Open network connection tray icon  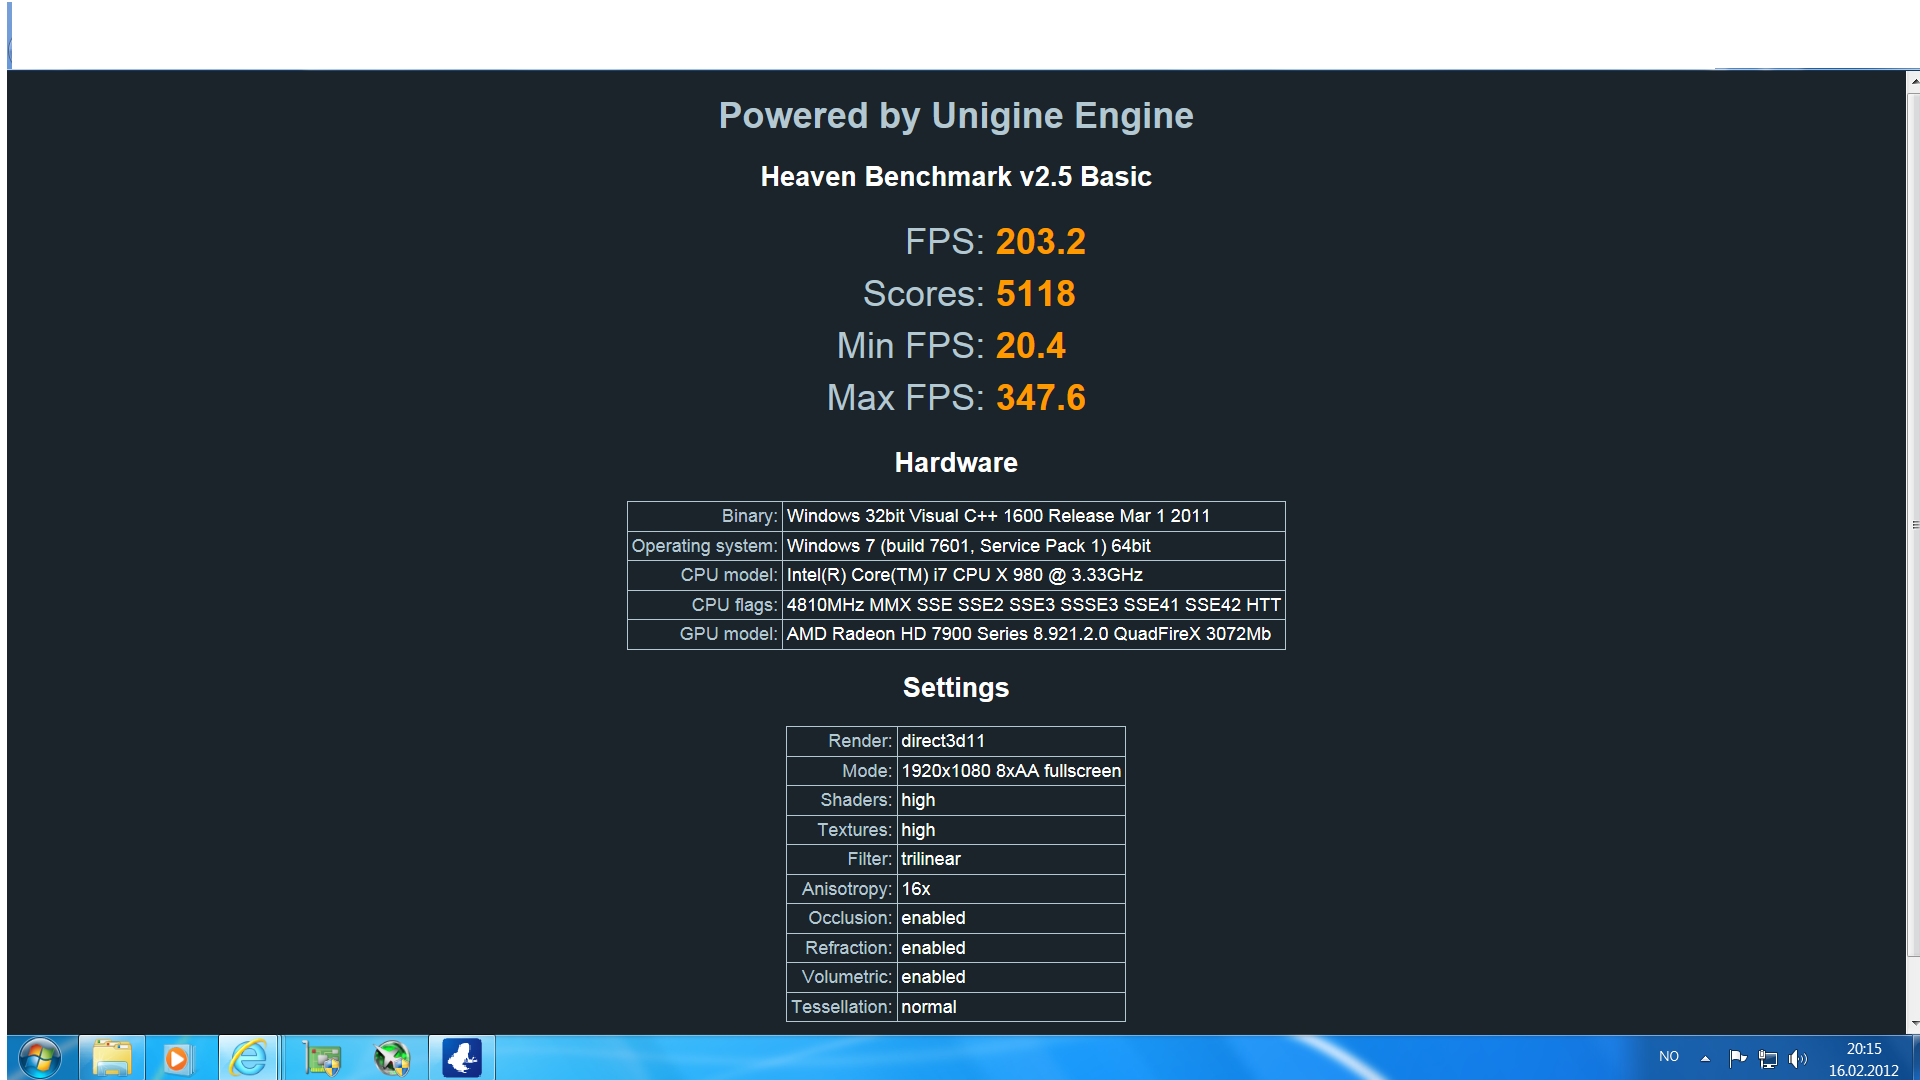[1768, 1058]
